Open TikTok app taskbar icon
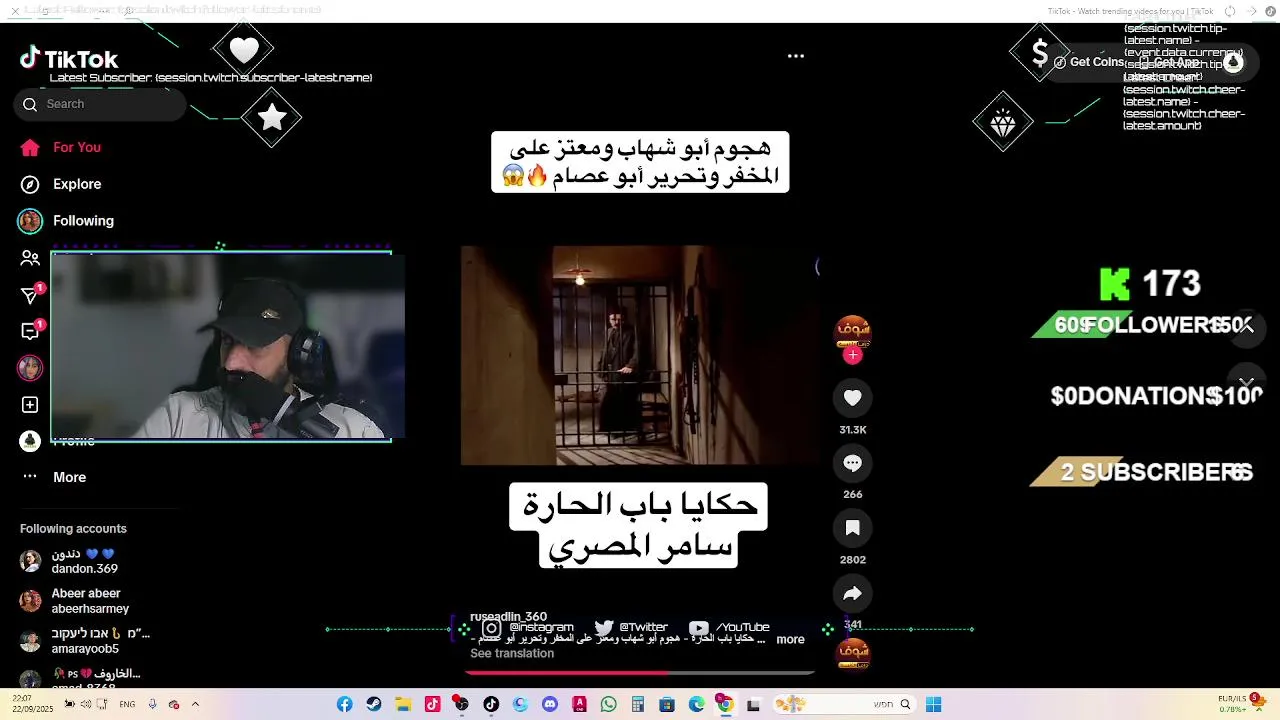Screen dimensions: 1280x720 [x=491, y=704]
